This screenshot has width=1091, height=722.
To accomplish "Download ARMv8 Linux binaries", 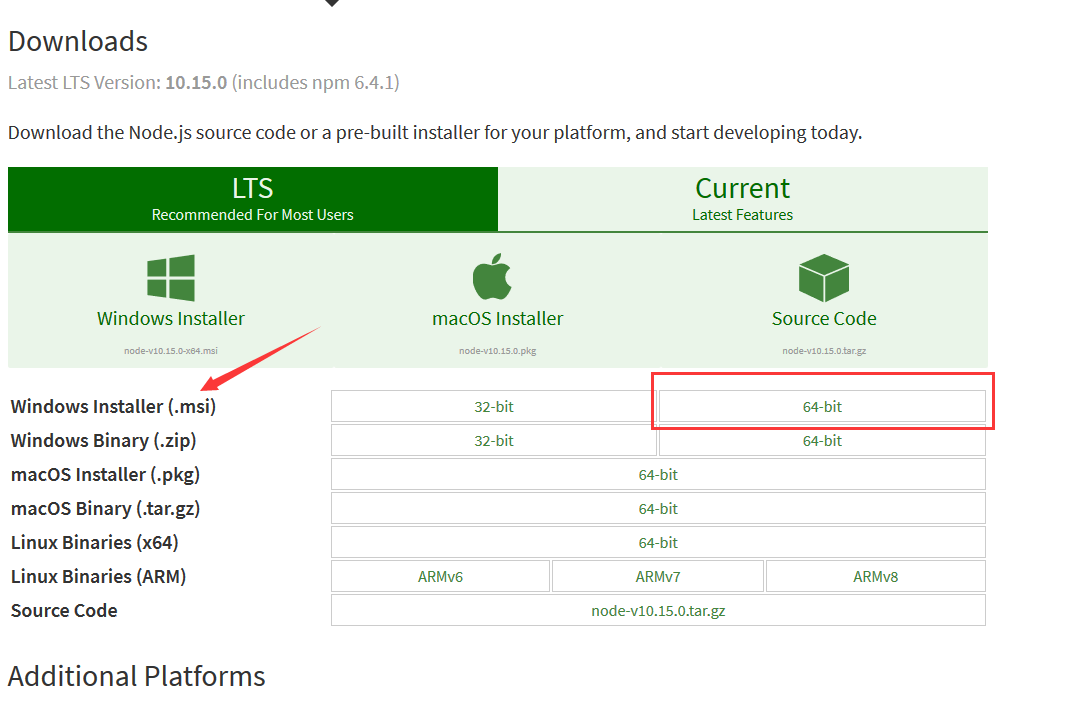I will coord(875,577).
